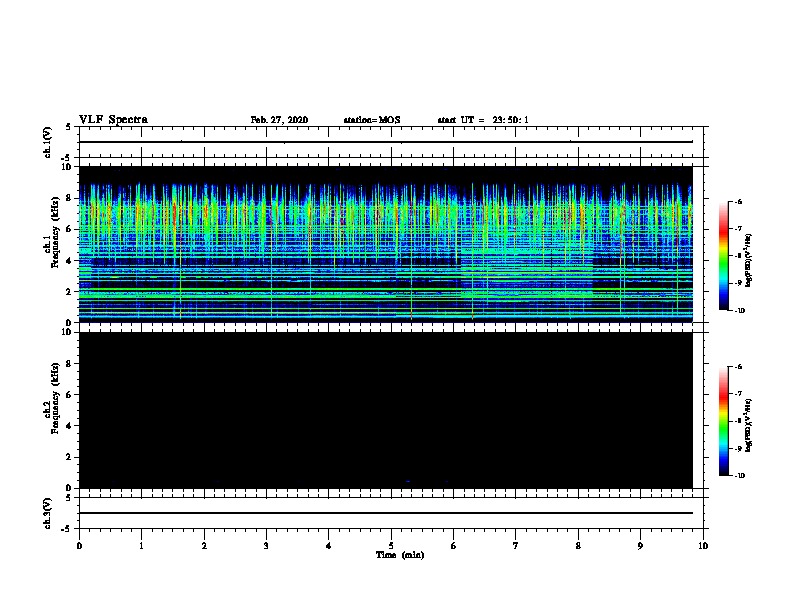
Task: Click the ch.1 spectrogram color scale bar
Action: tap(724, 256)
